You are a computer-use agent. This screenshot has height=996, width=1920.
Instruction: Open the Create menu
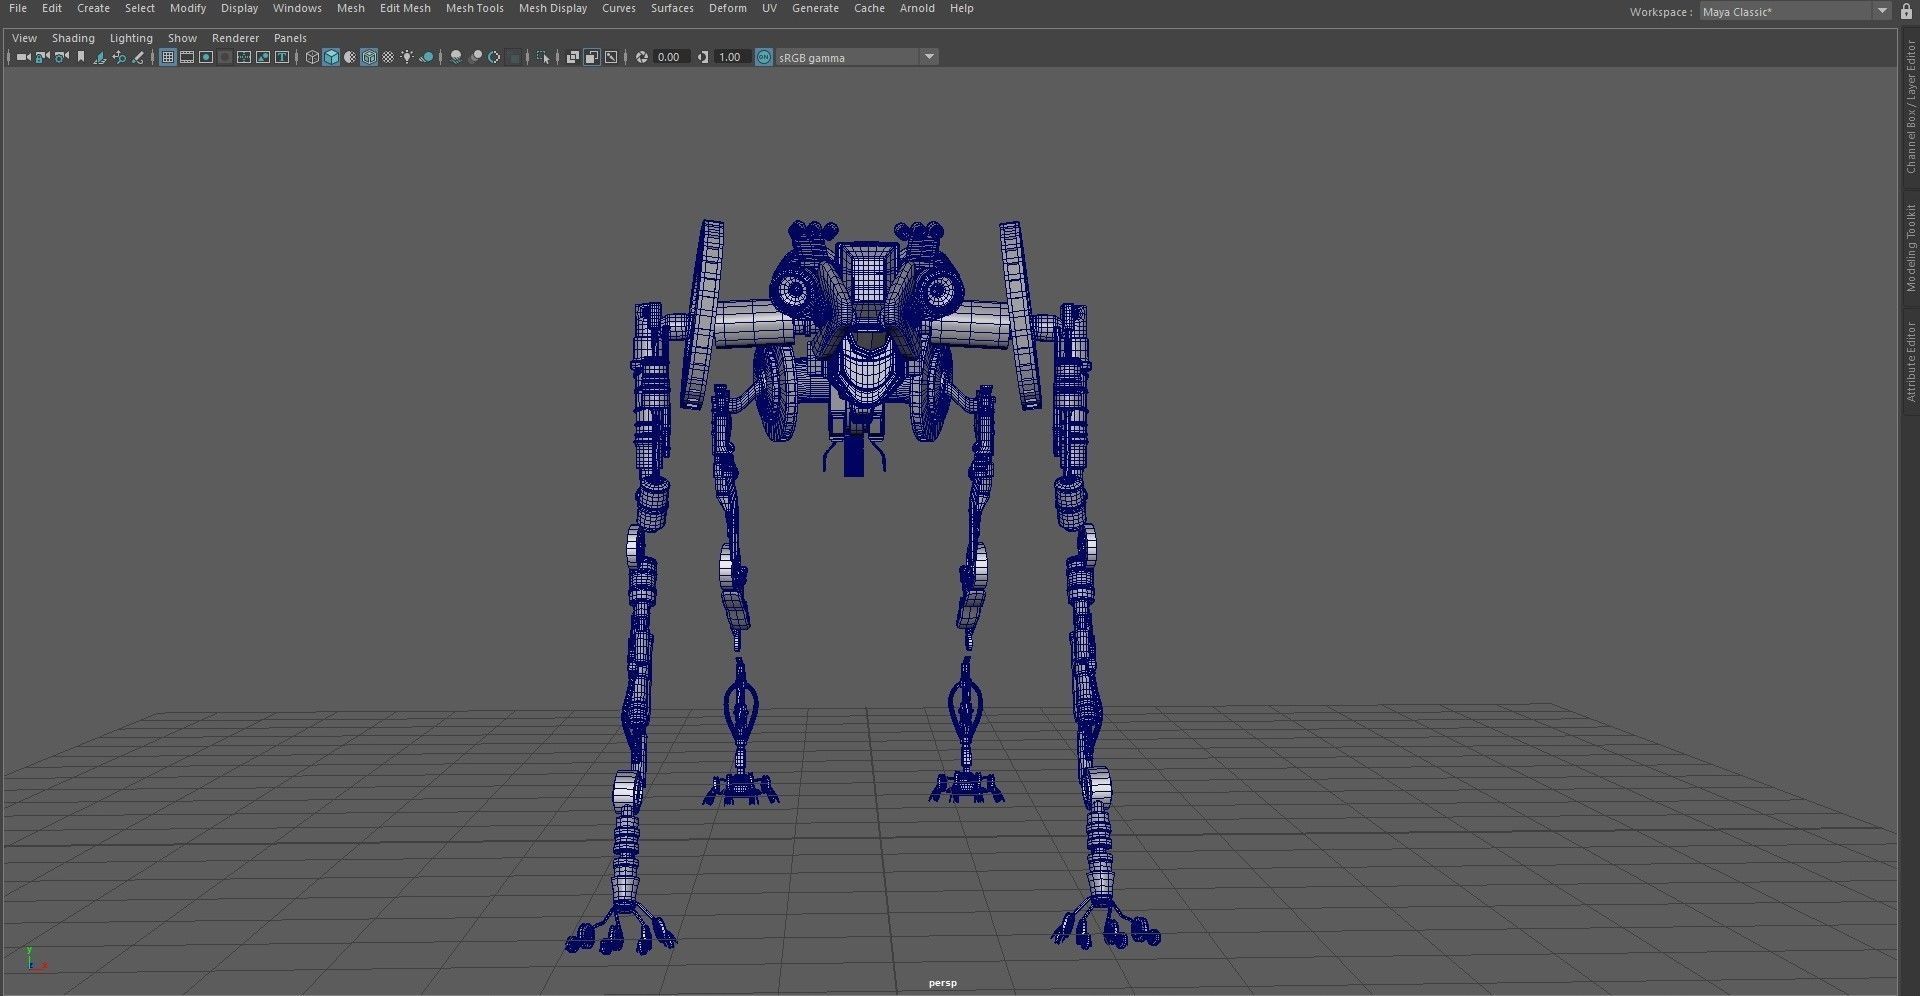coord(93,8)
